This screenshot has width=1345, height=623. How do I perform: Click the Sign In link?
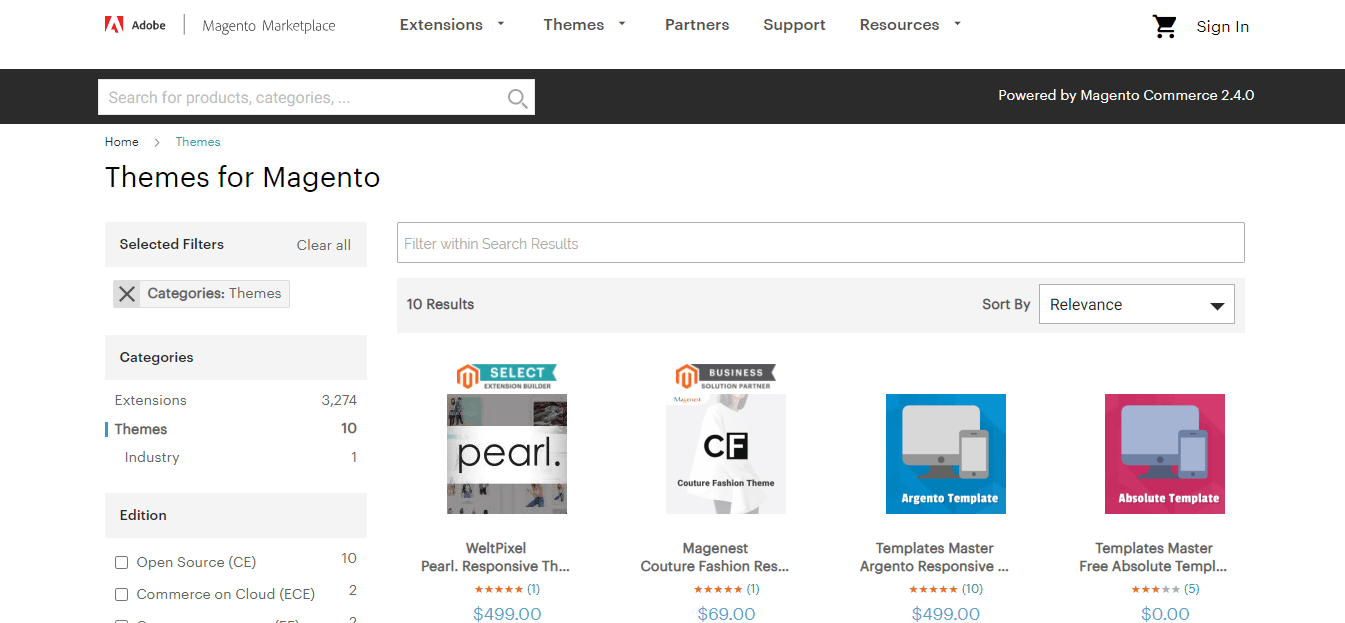pos(1222,27)
